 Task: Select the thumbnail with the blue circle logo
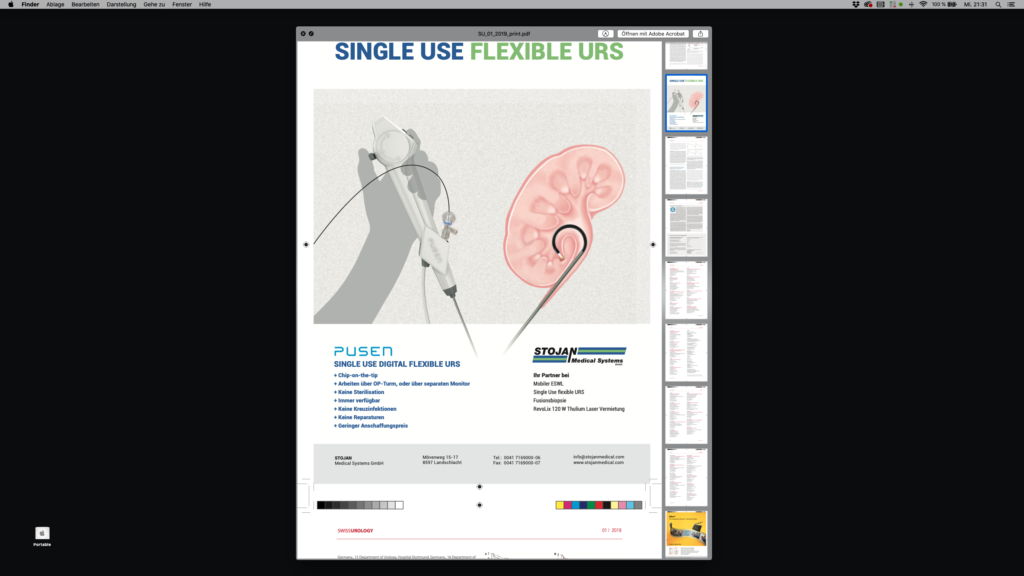(x=686, y=227)
